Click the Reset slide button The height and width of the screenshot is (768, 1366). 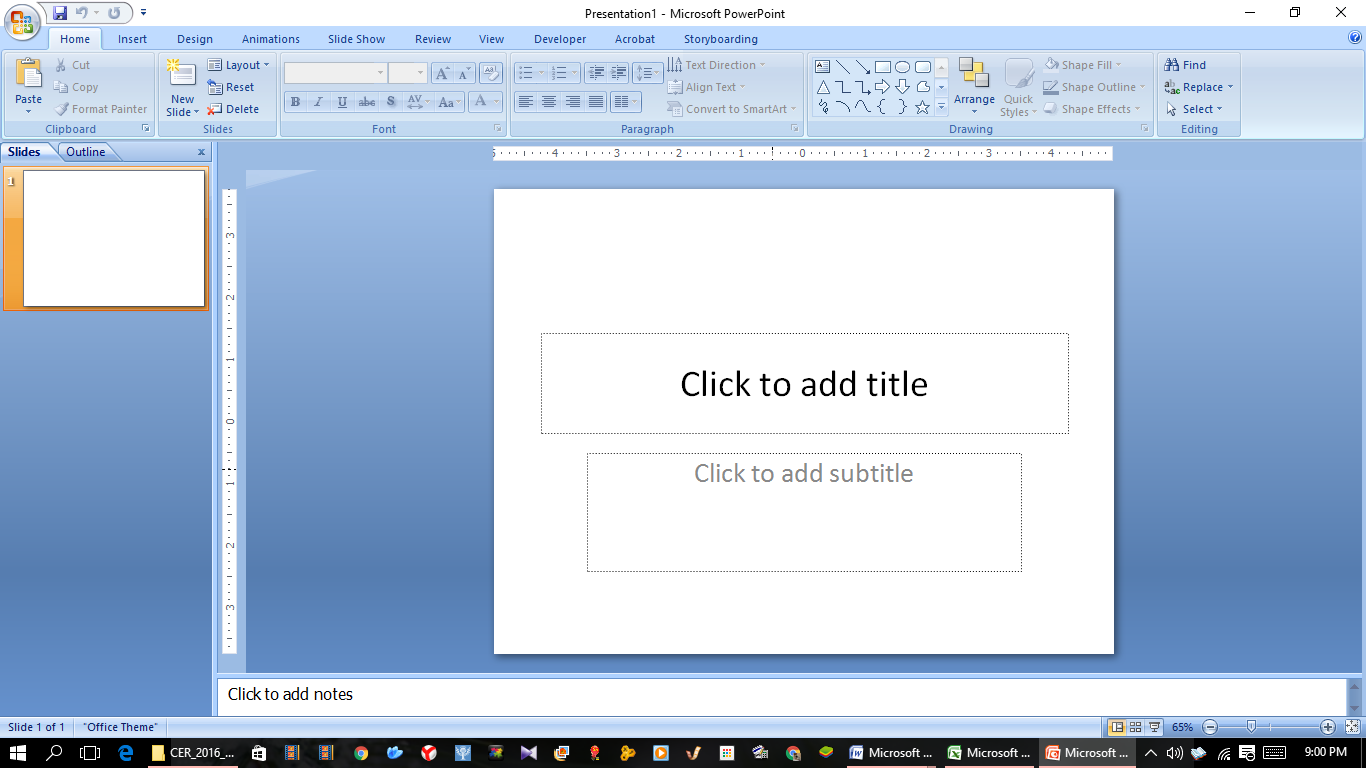[231, 87]
